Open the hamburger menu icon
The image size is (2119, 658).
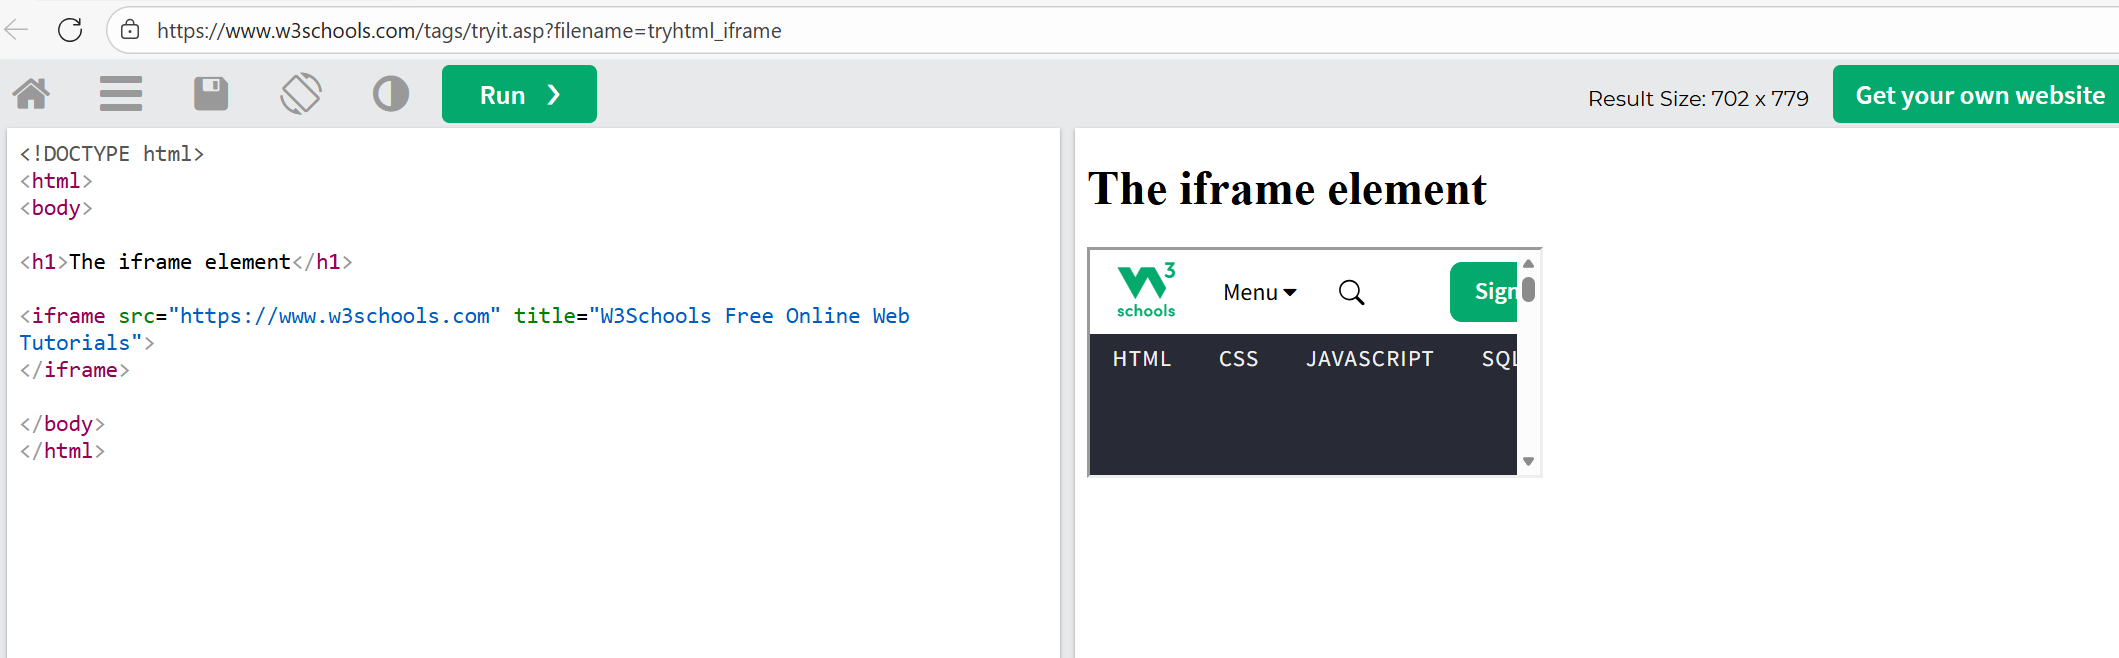point(121,94)
